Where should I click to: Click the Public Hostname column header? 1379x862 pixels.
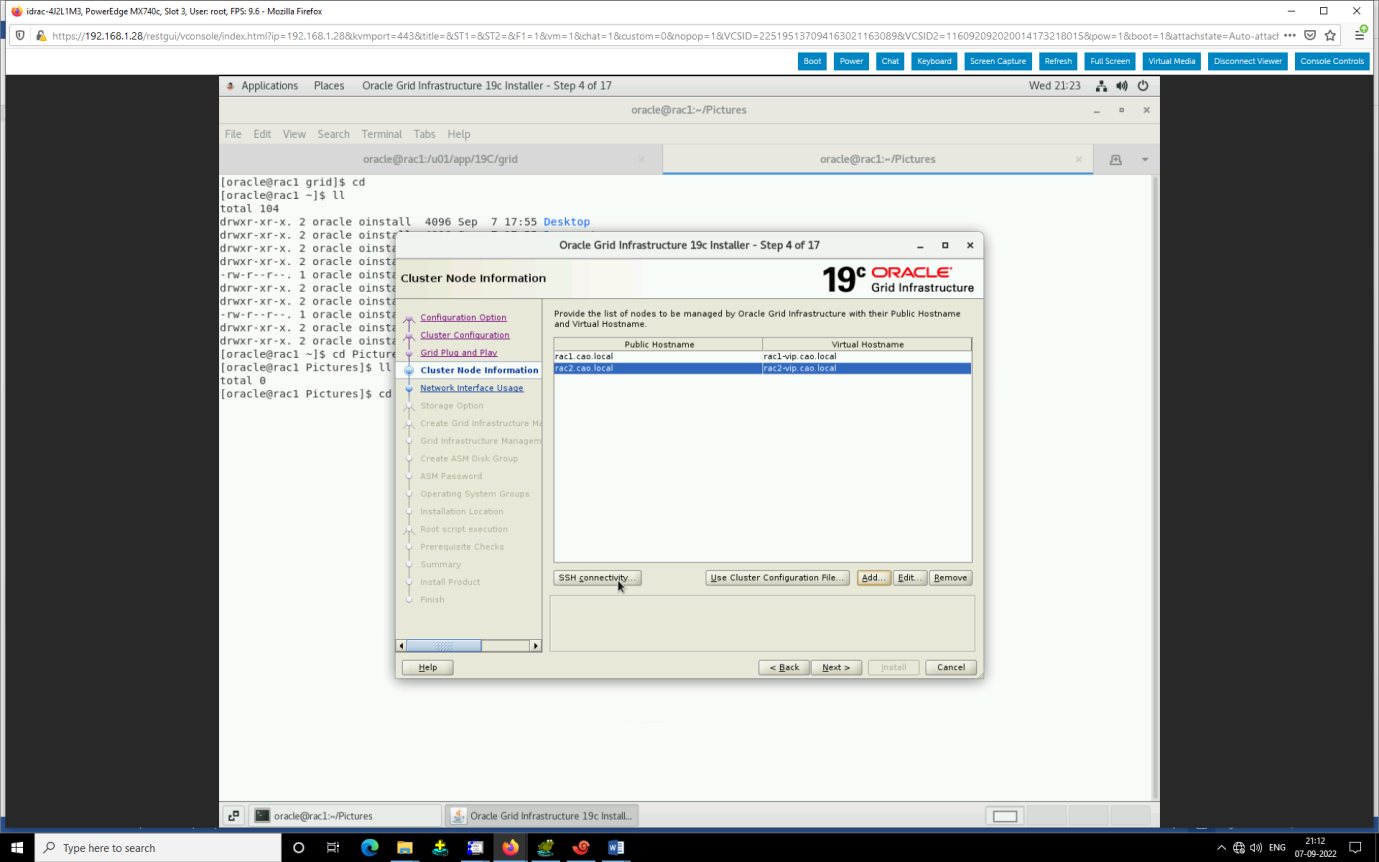tap(658, 344)
